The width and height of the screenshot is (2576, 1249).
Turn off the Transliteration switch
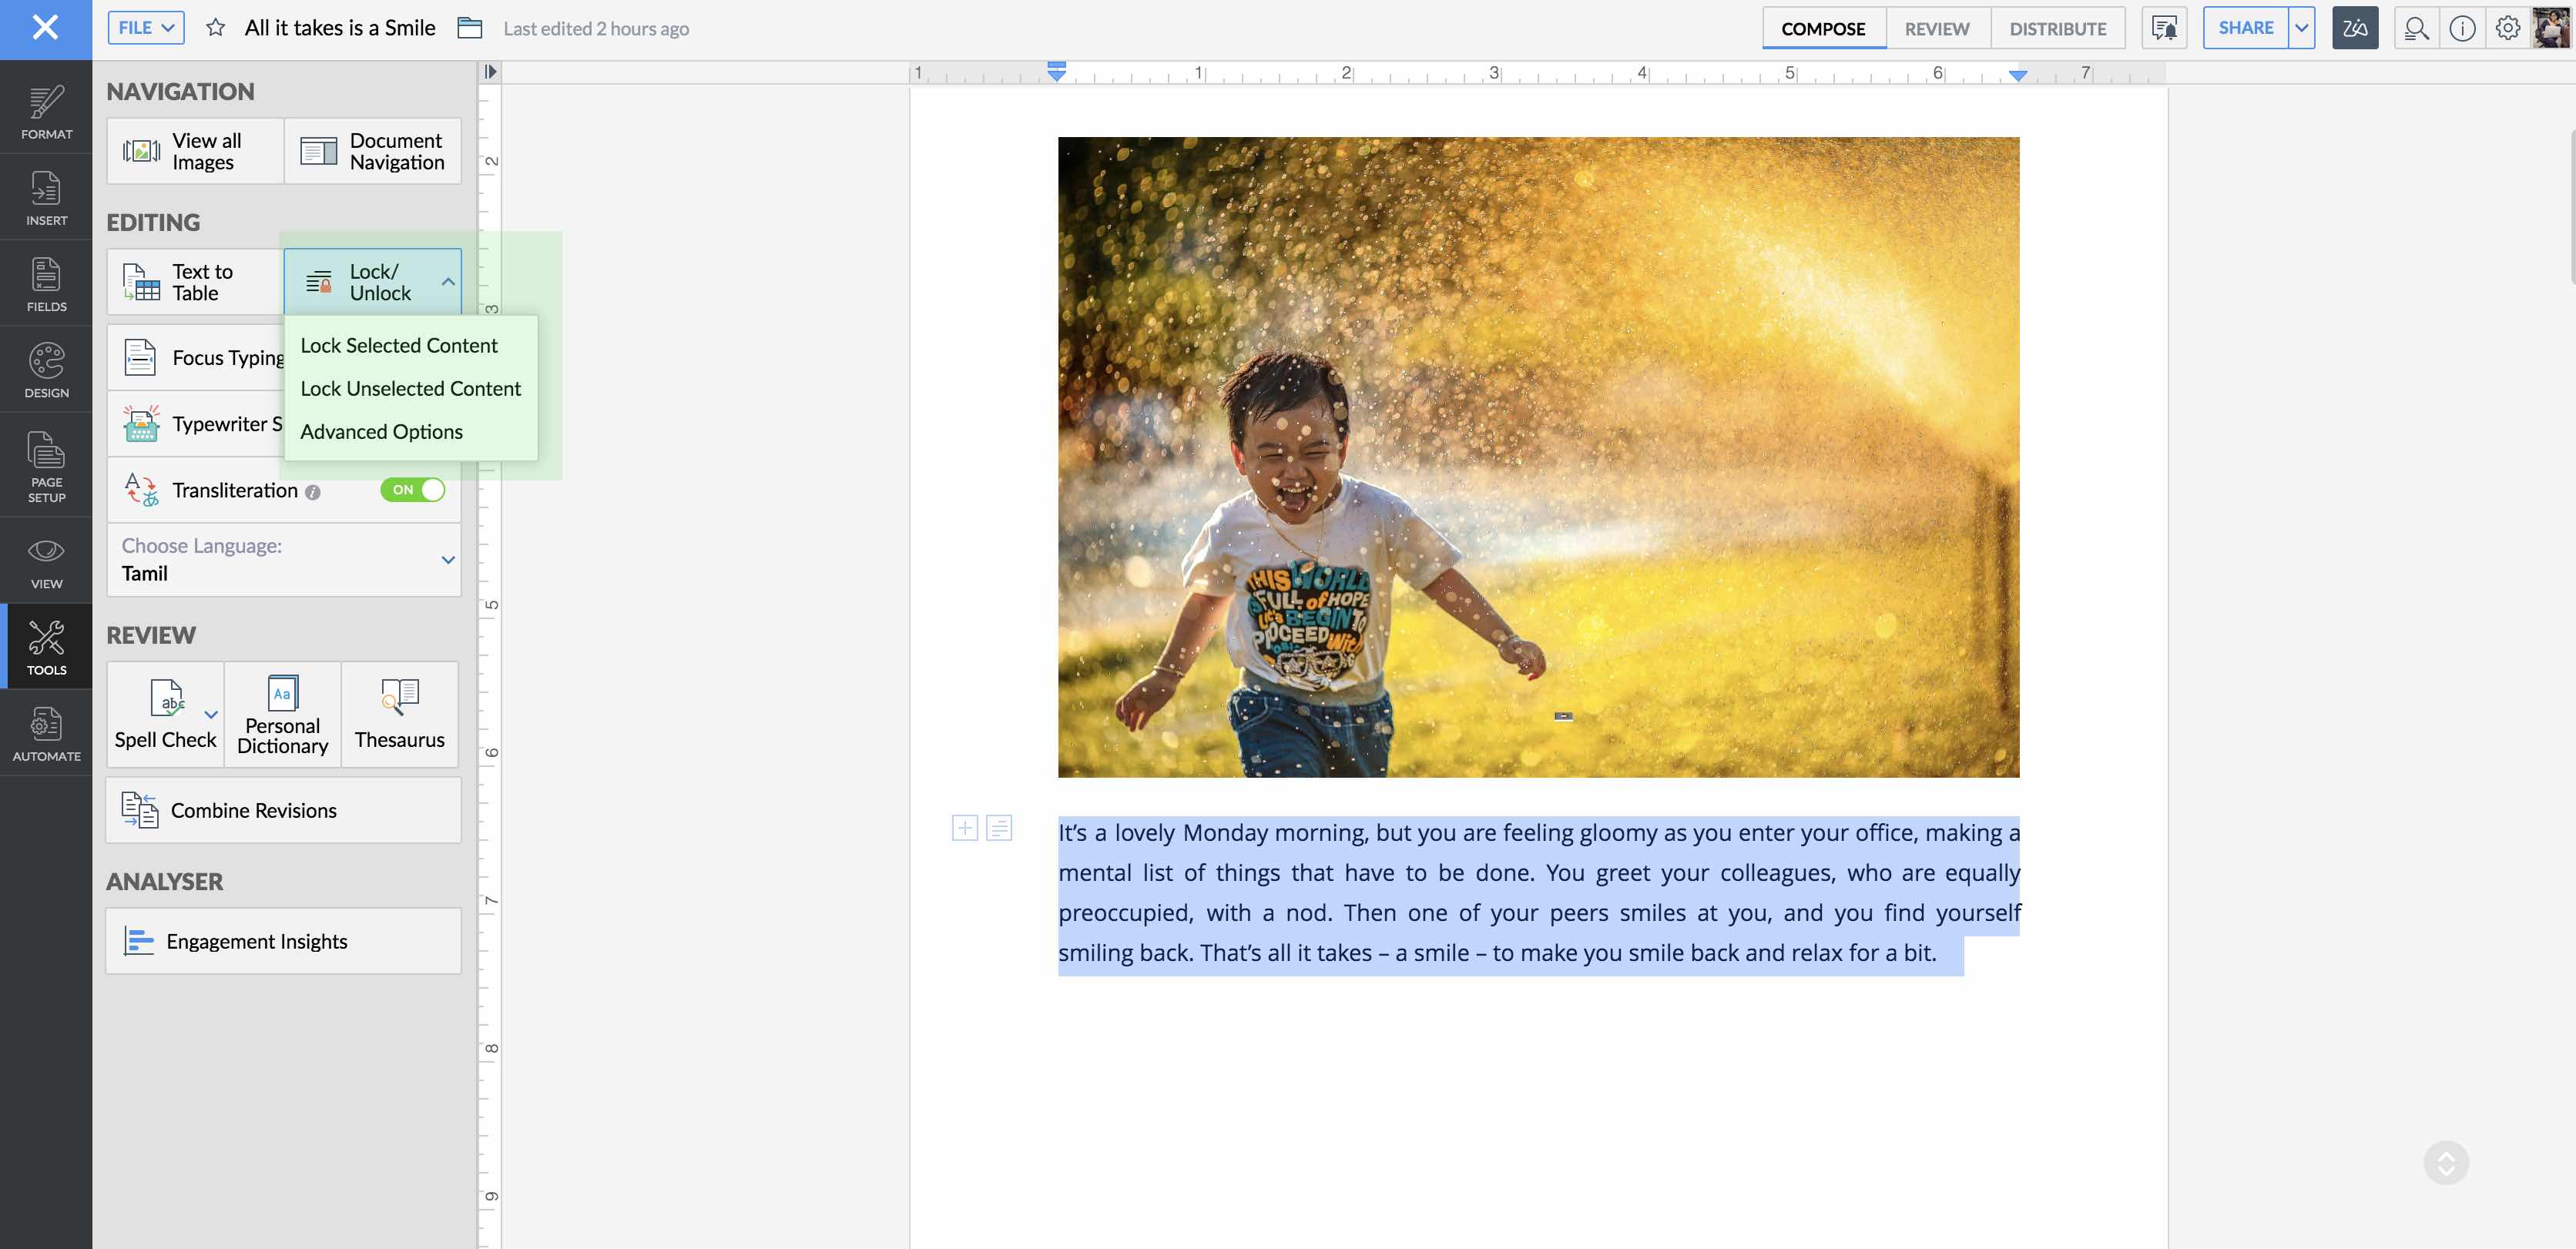click(412, 490)
